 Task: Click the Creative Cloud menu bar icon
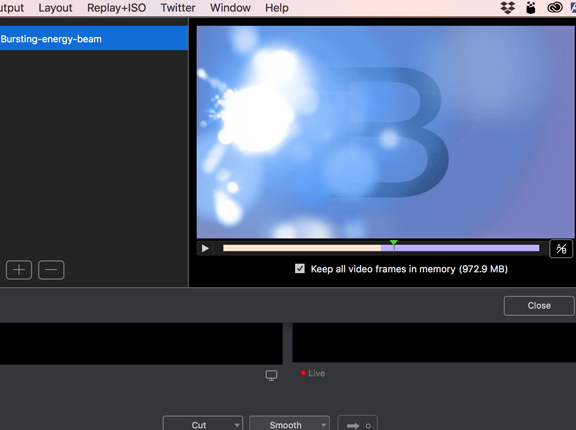pos(555,7)
